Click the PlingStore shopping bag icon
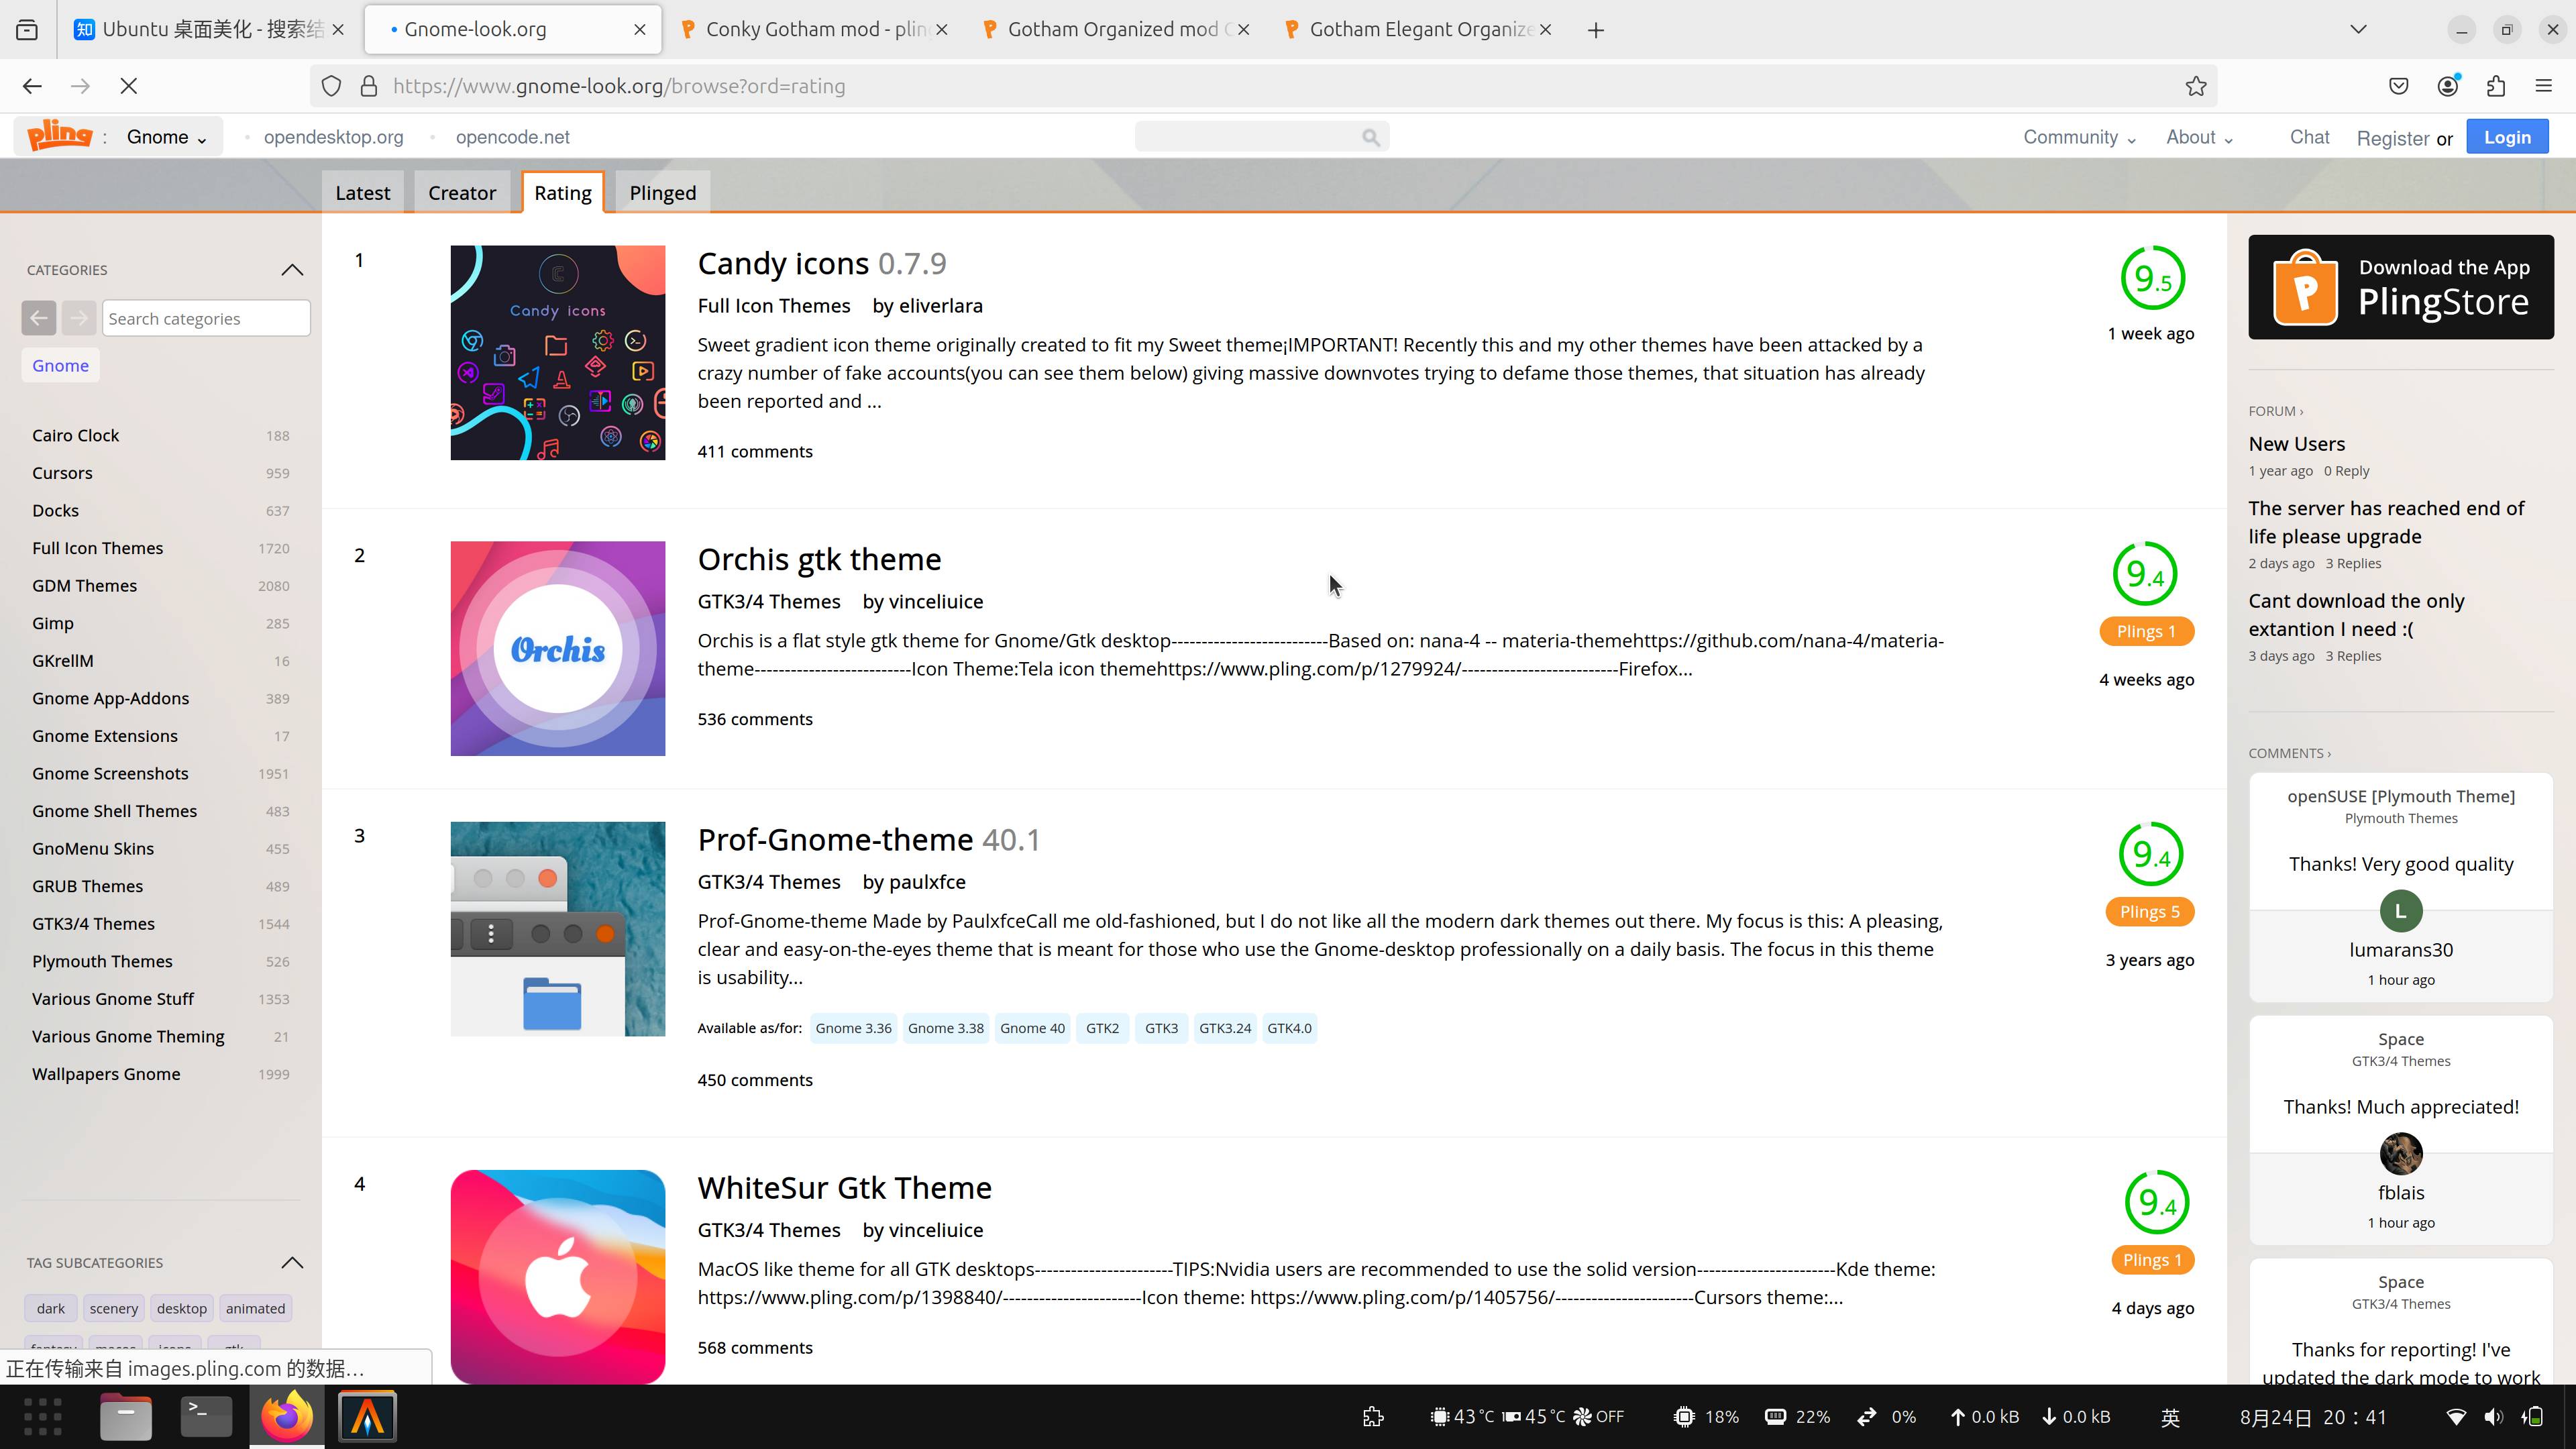2576x1449 pixels. click(x=2305, y=288)
